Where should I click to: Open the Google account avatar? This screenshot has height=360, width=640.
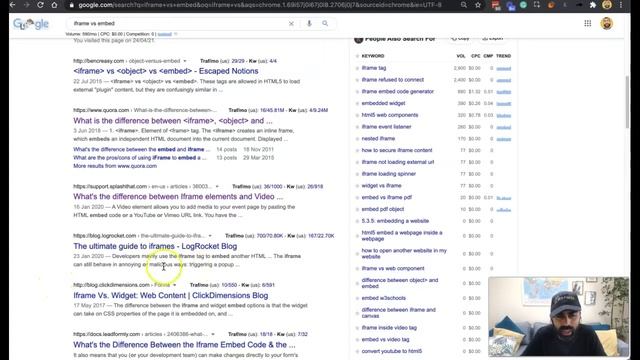point(607,23)
